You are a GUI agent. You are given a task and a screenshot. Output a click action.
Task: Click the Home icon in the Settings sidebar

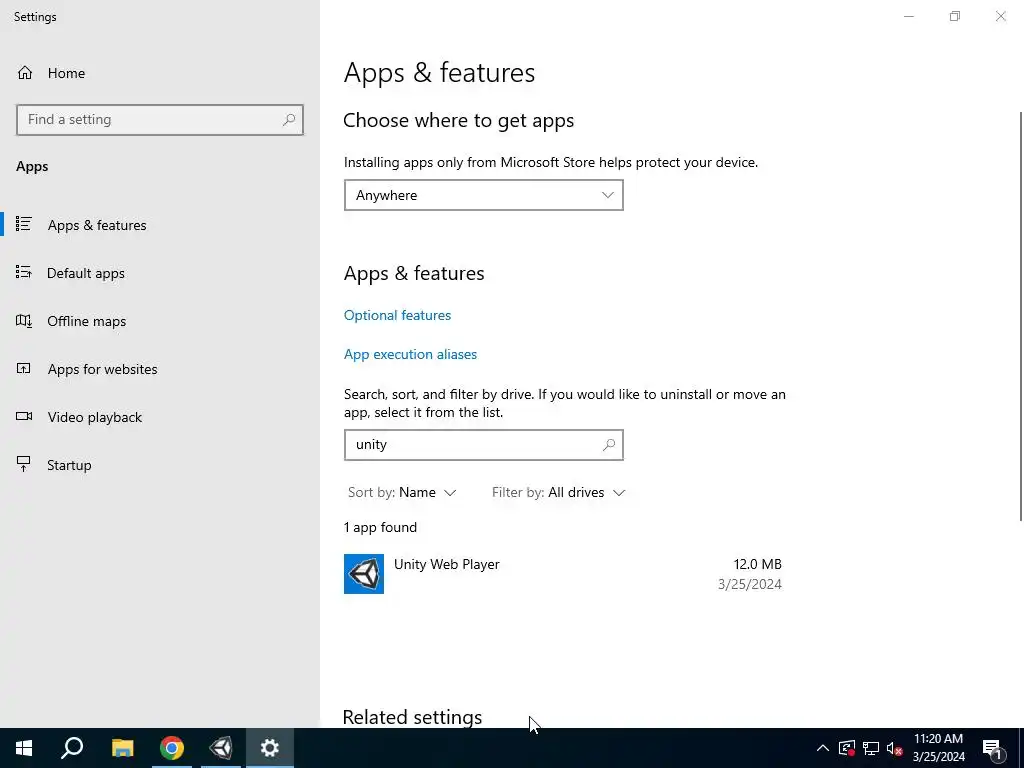[x=25, y=73]
